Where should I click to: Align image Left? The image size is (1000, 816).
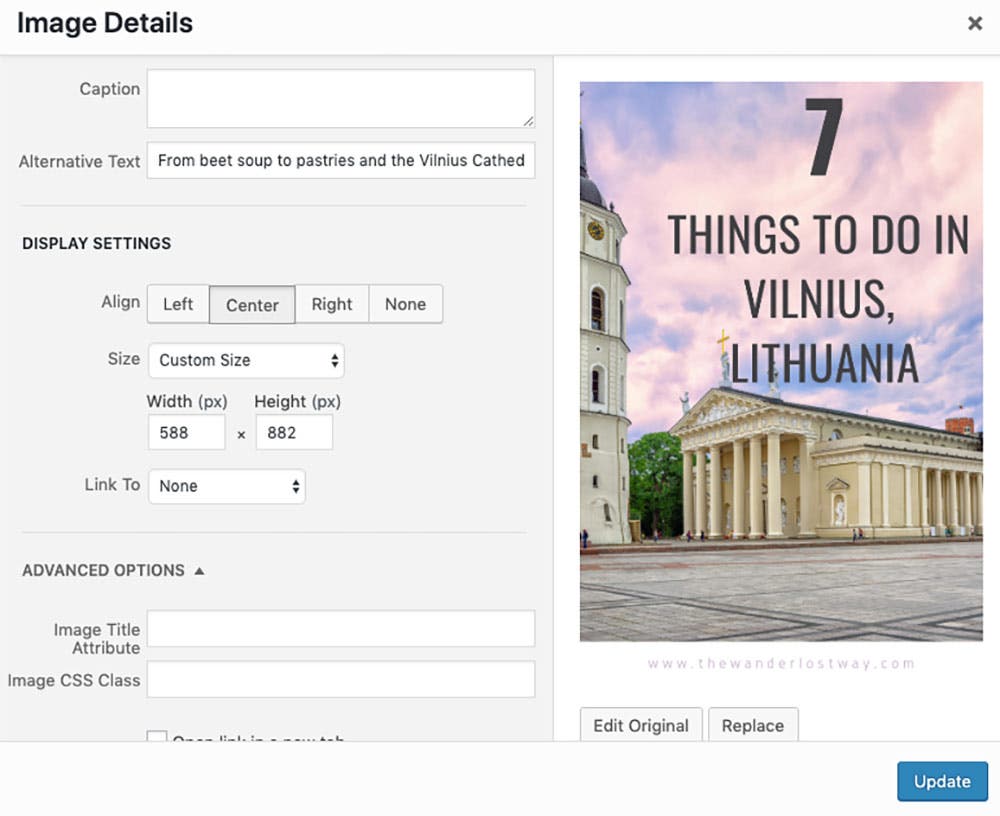click(x=178, y=304)
